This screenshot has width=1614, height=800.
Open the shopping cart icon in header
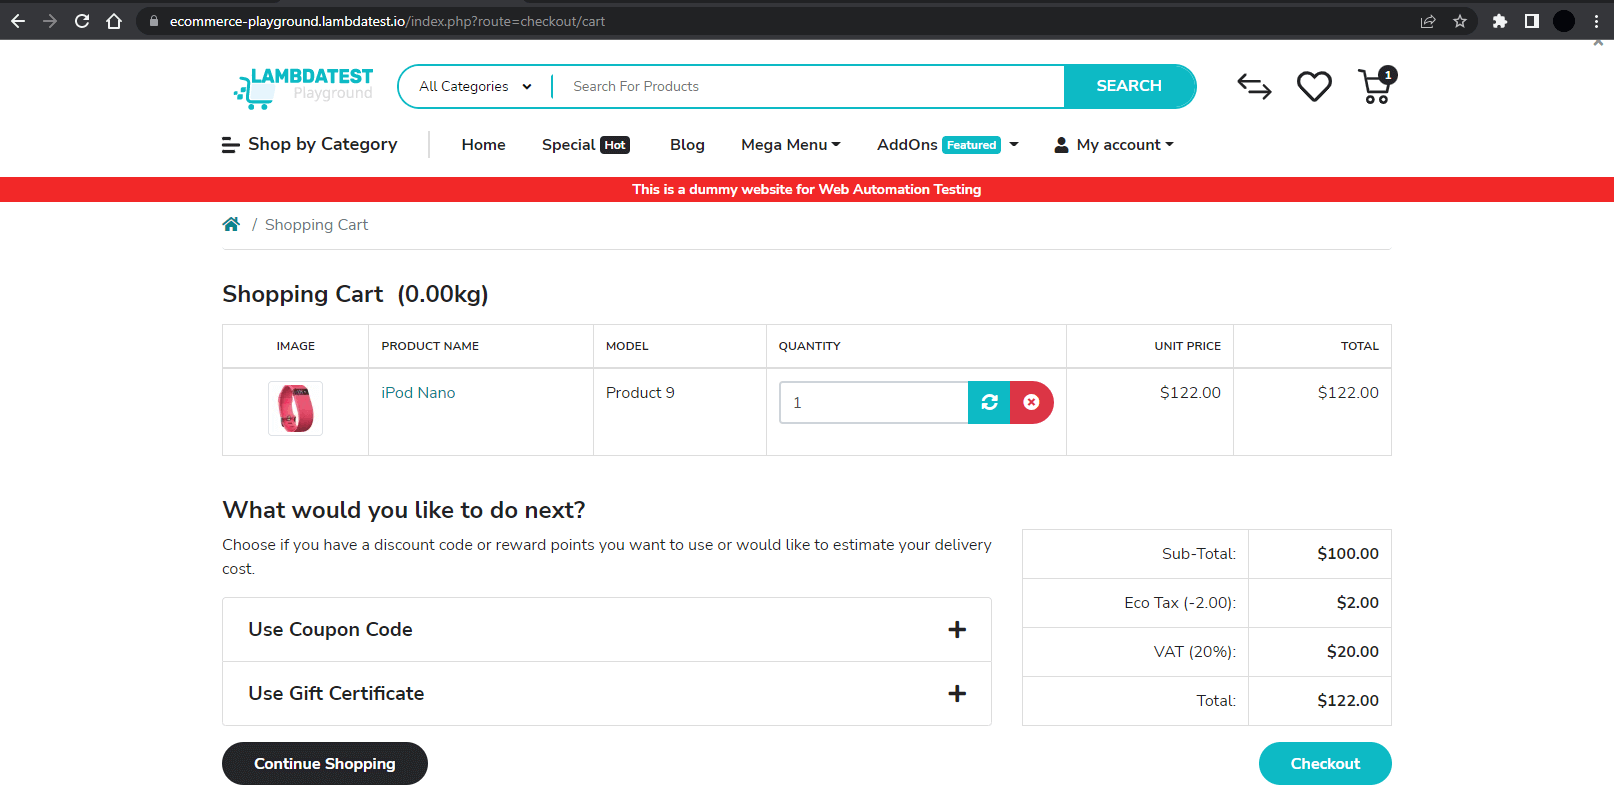pos(1377,86)
